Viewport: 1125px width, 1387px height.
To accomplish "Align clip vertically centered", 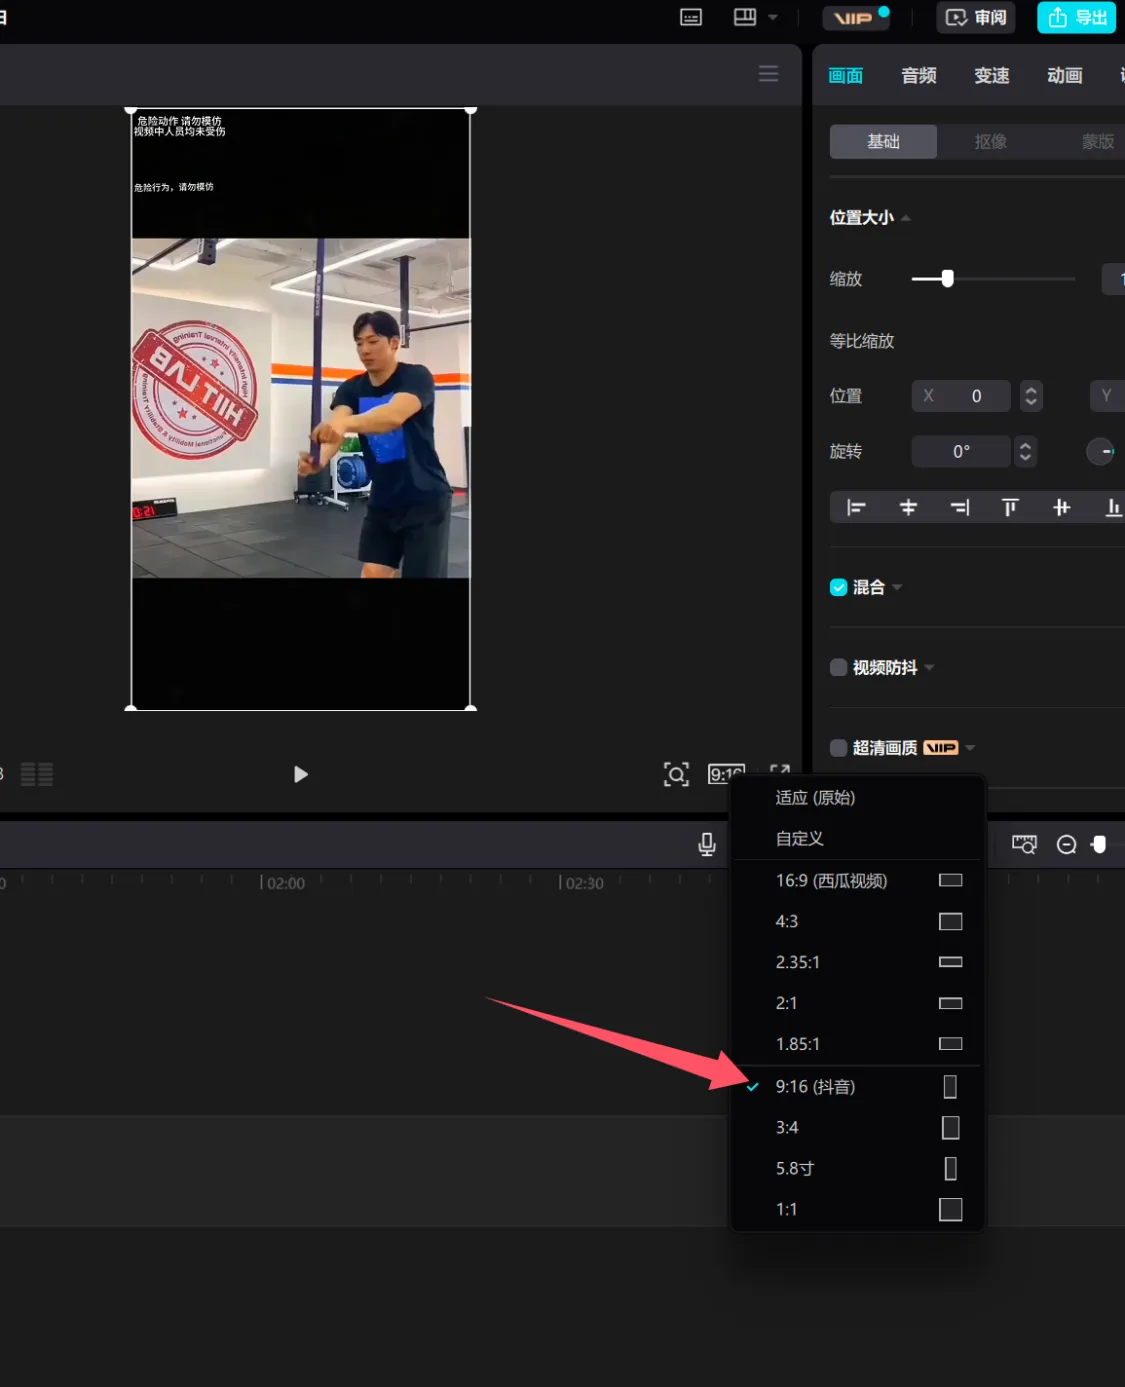I will (x=1062, y=508).
